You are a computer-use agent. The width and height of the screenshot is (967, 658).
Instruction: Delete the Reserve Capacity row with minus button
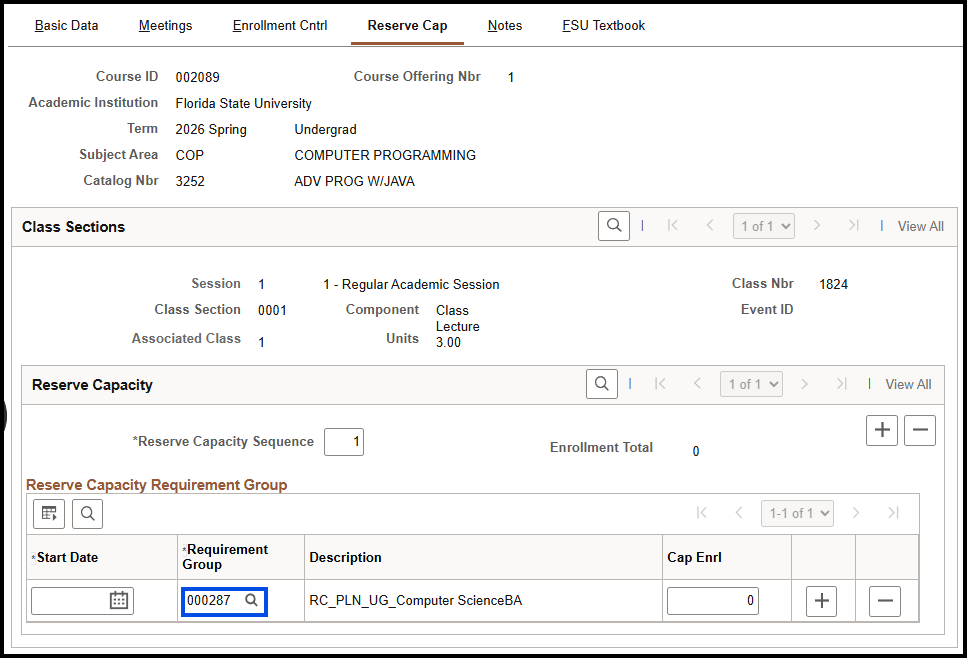[x=920, y=430]
